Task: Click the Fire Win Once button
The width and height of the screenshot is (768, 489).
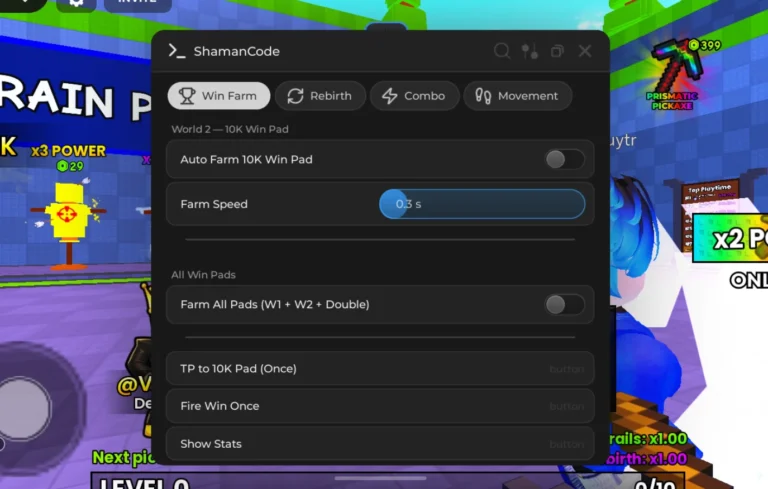Action: point(380,406)
